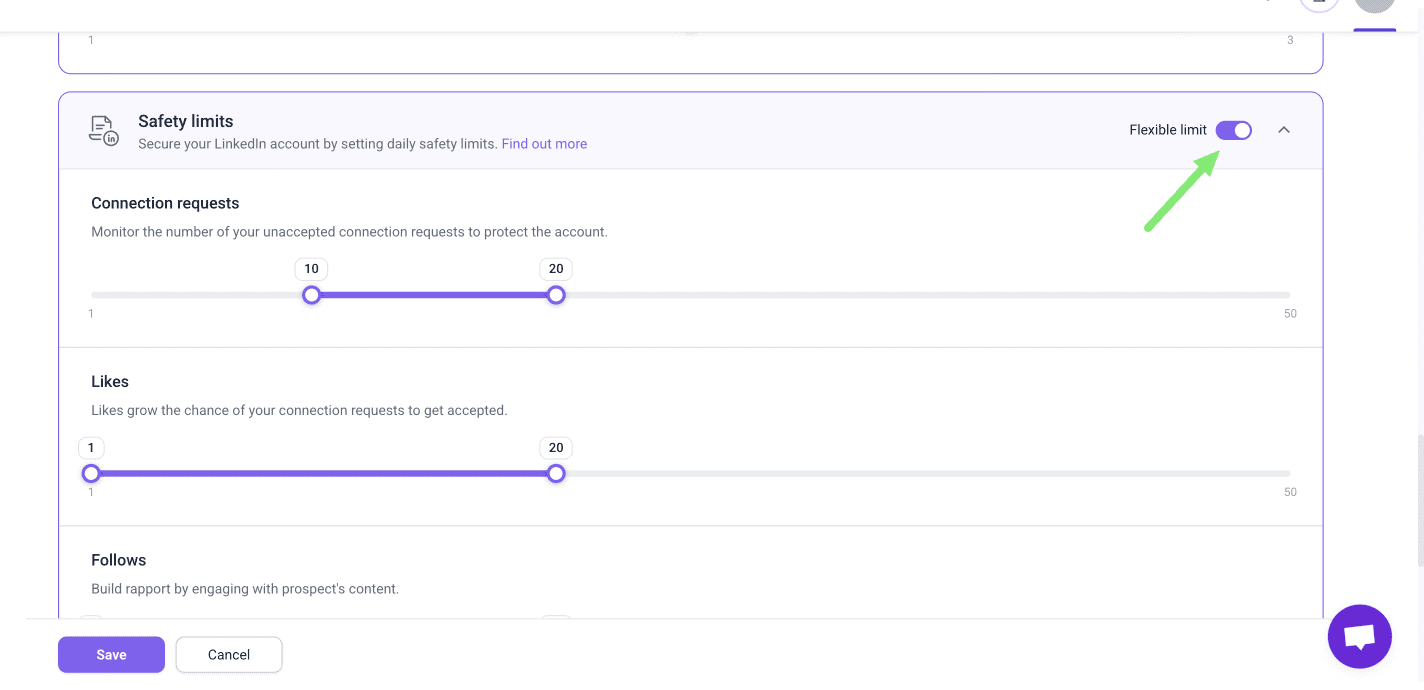Click the Connection requests filled purple track
1424x690 pixels.
(x=433, y=295)
